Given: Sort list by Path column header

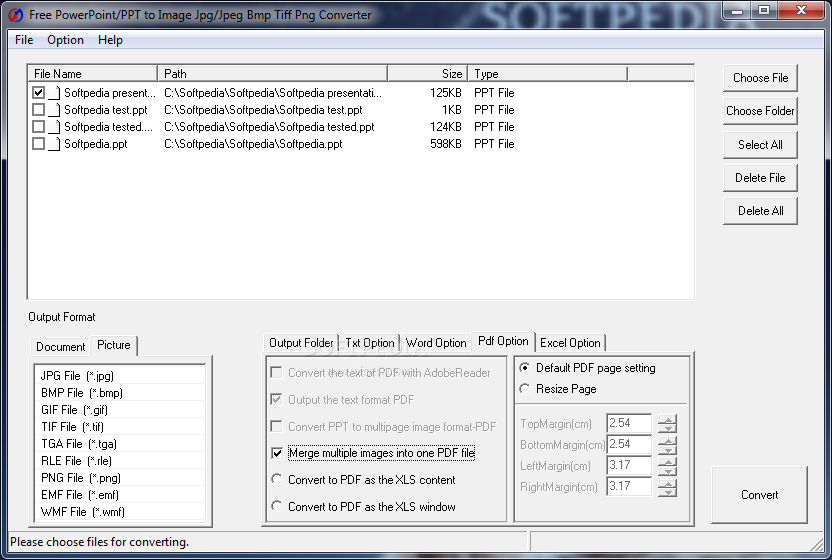Looking at the screenshot, I should pyautogui.click(x=272, y=74).
